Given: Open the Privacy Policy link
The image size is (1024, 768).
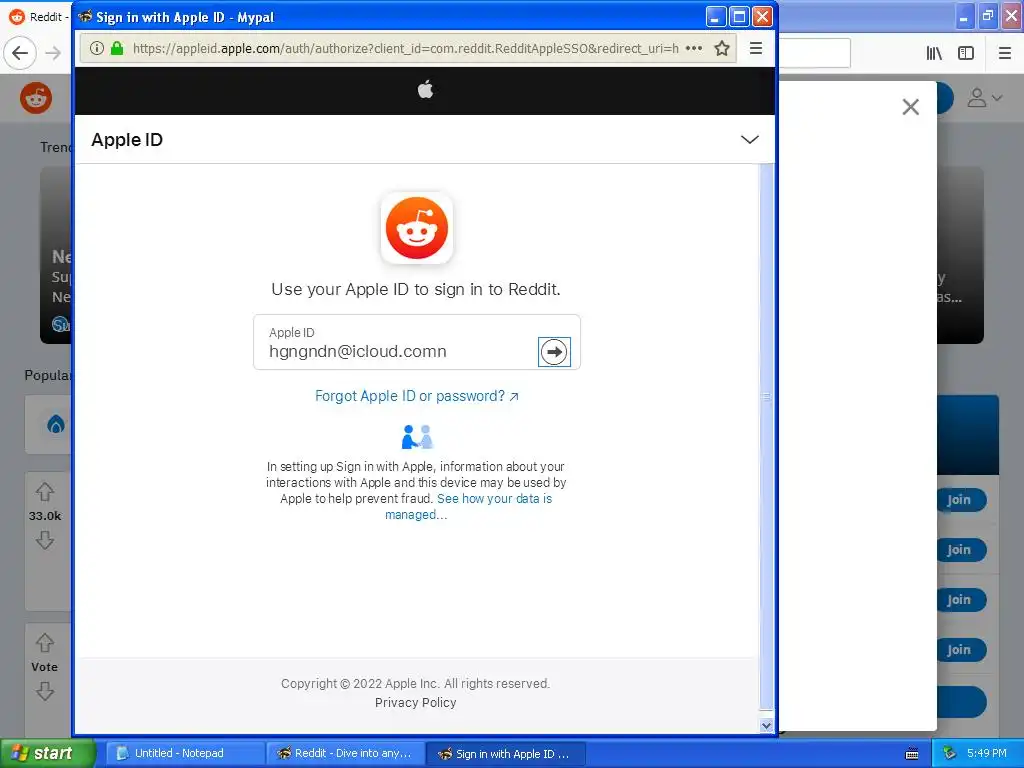Looking at the screenshot, I should [415, 703].
